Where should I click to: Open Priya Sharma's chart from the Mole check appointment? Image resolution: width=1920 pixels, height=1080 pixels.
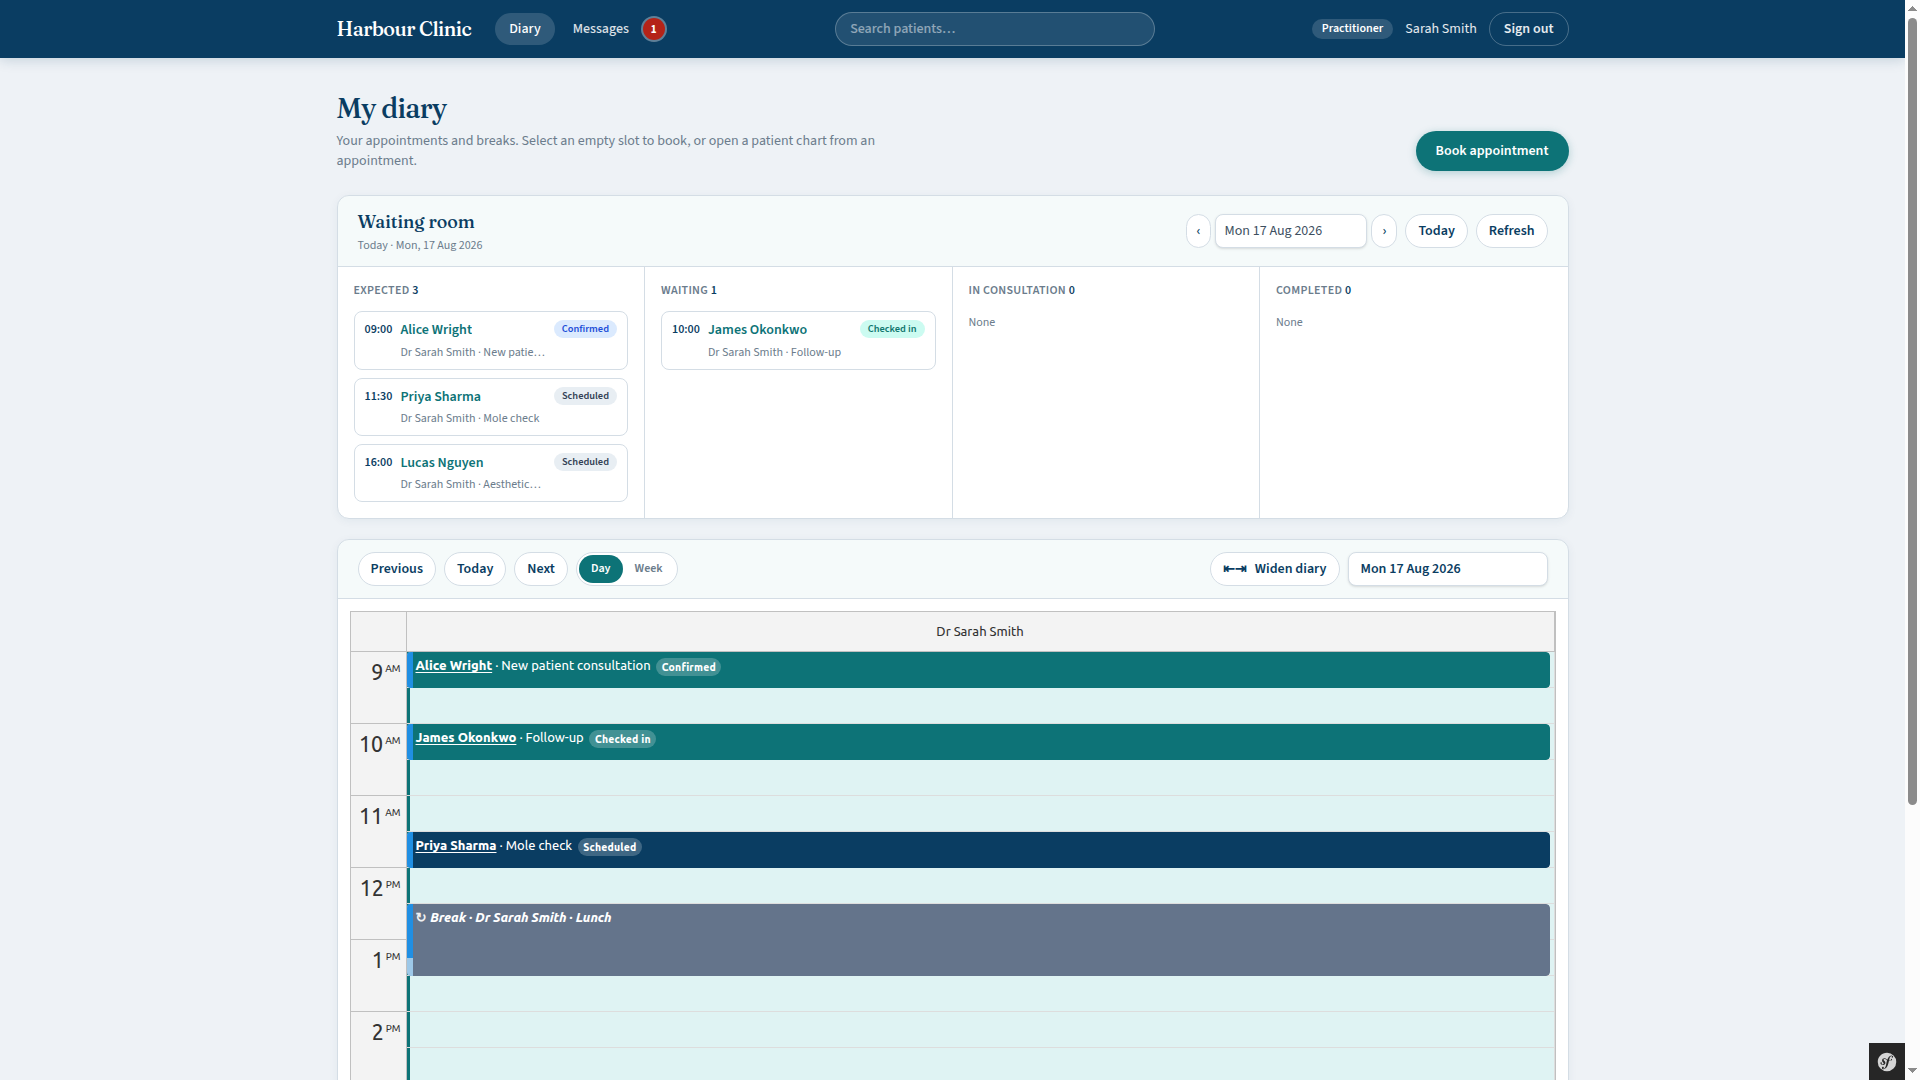[x=455, y=846]
